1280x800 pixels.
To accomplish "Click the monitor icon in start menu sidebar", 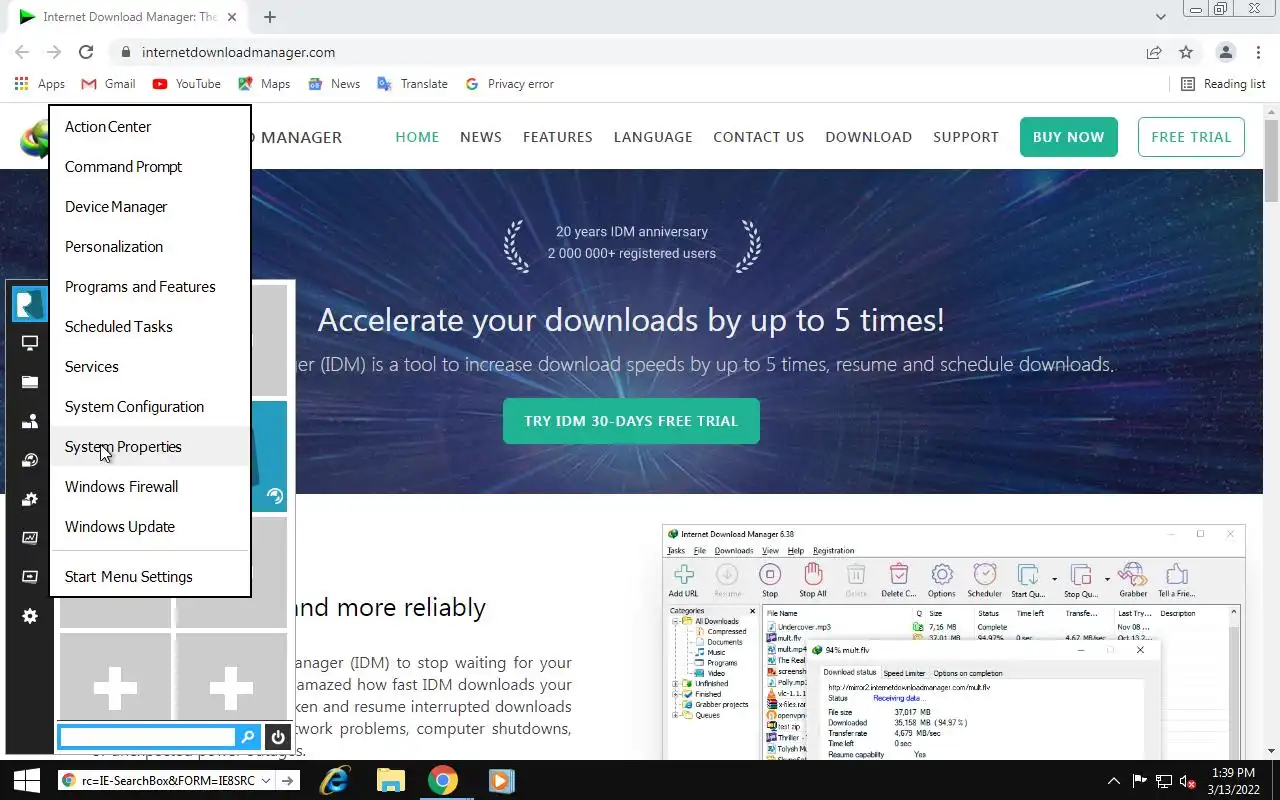I will click(x=30, y=343).
